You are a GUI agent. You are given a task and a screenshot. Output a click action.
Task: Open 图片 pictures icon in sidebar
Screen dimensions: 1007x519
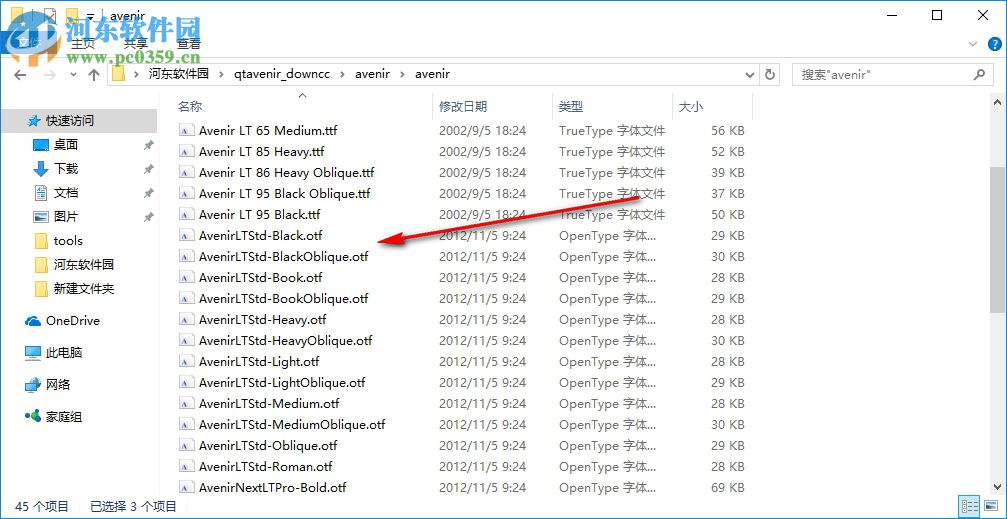point(40,217)
